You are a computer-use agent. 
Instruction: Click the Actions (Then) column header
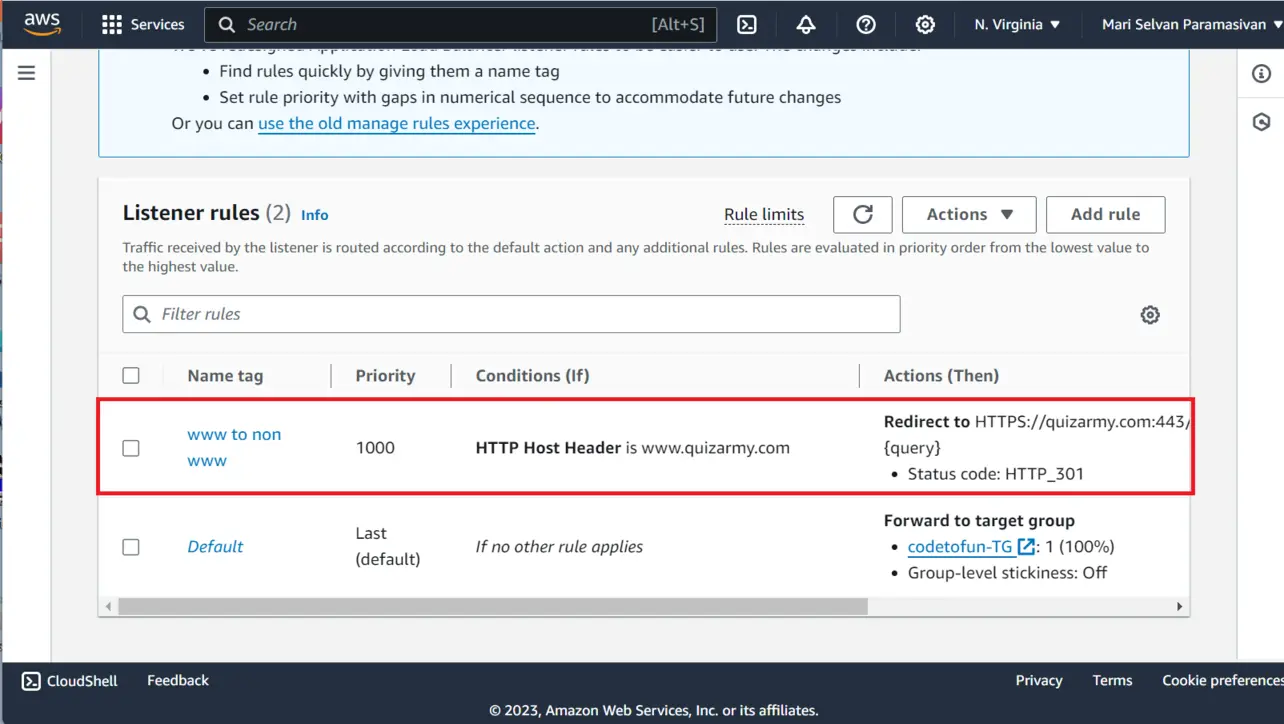941,376
